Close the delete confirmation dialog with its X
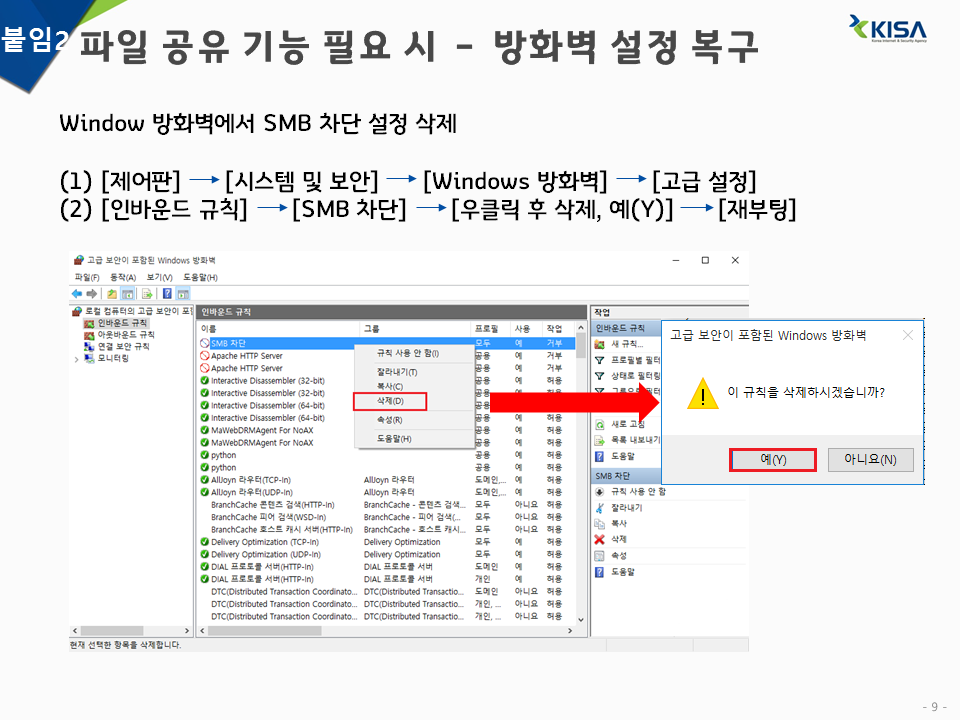 tap(907, 335)
